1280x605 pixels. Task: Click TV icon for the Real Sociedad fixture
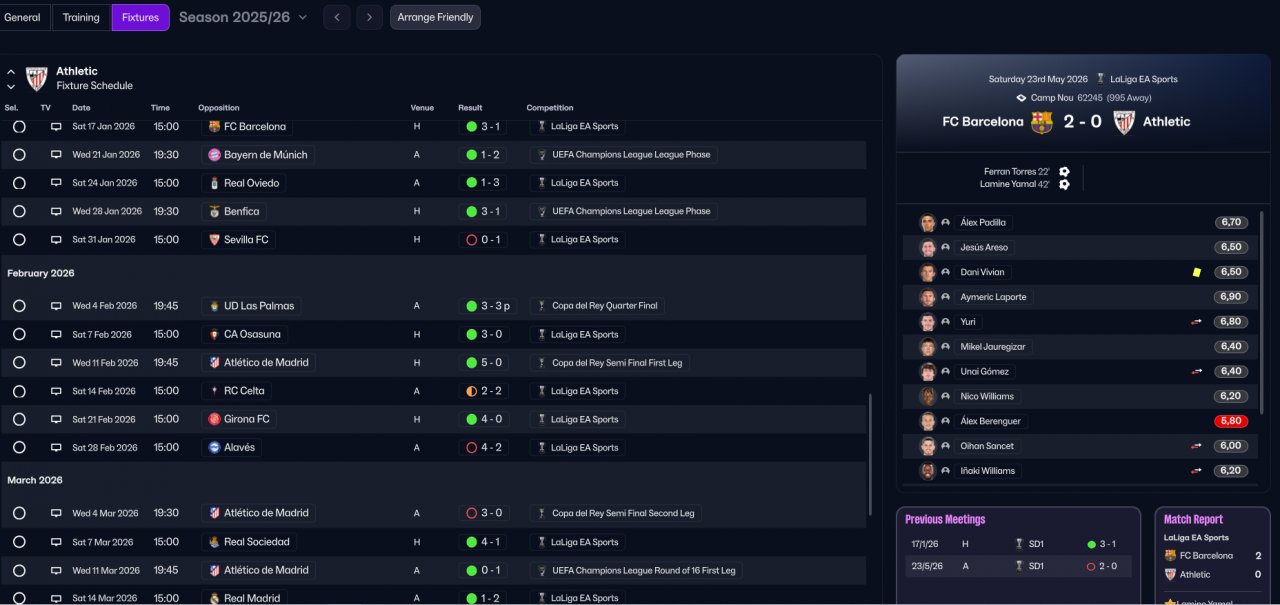pos(56,542)
